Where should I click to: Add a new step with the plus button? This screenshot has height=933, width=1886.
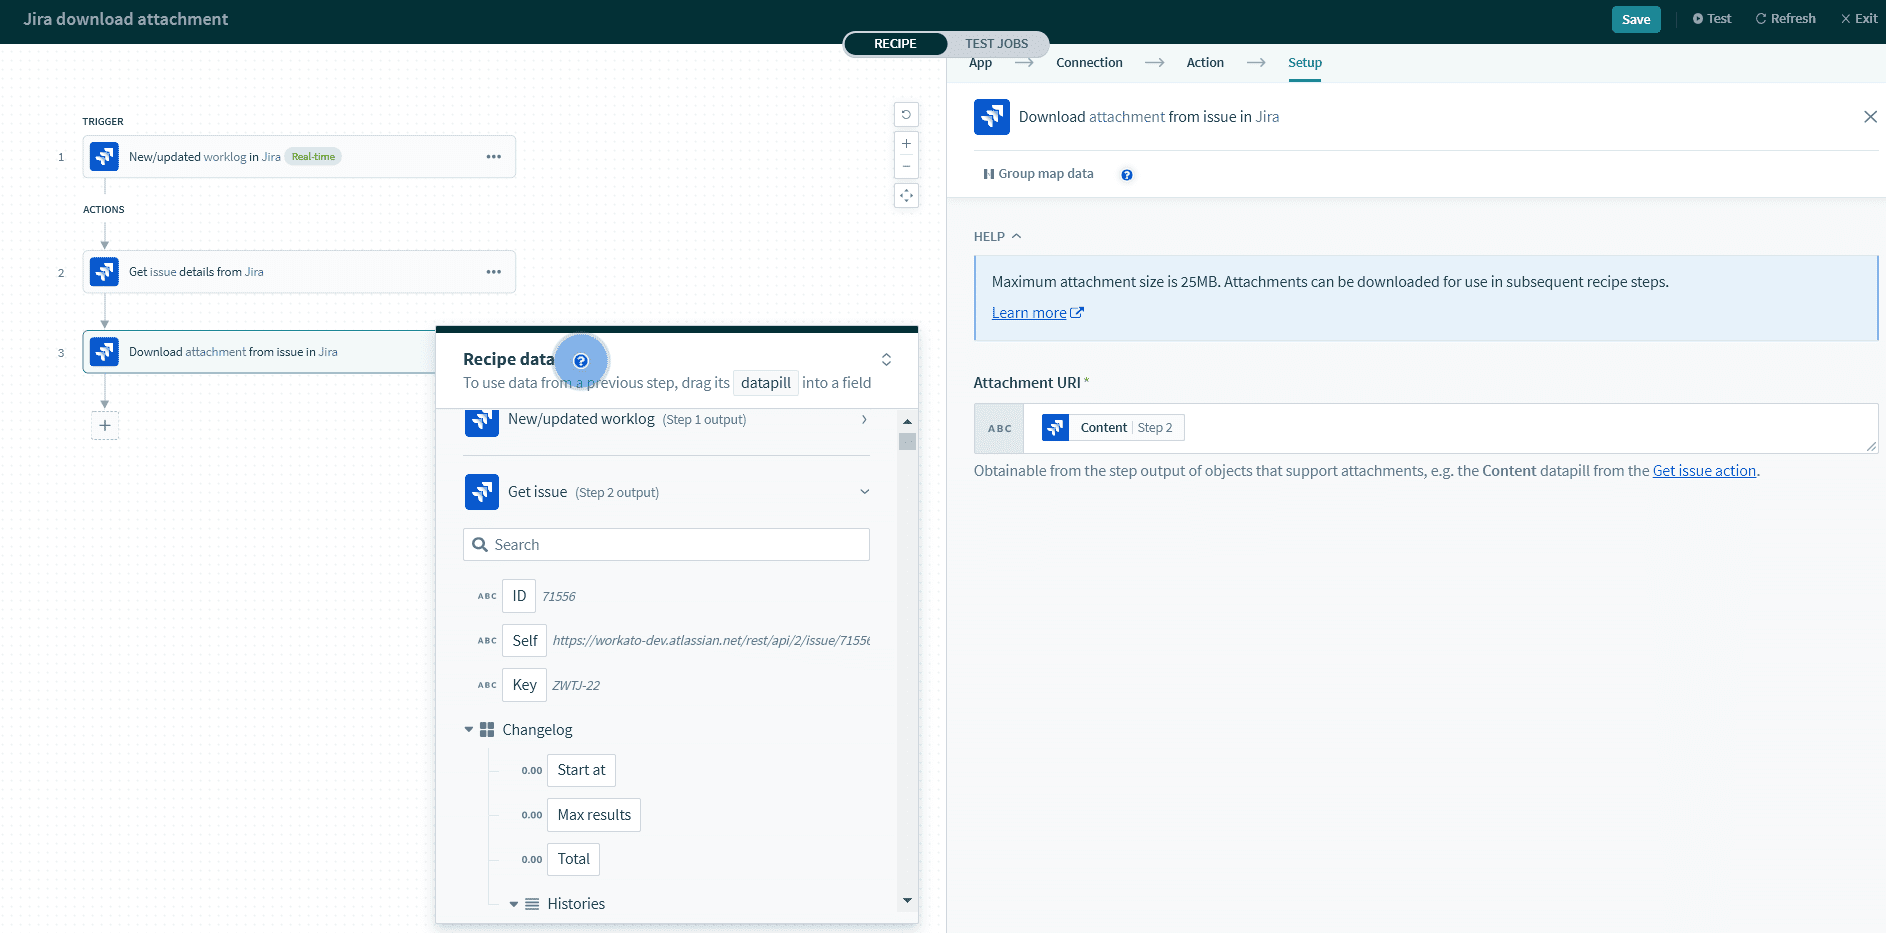(105, 425)
